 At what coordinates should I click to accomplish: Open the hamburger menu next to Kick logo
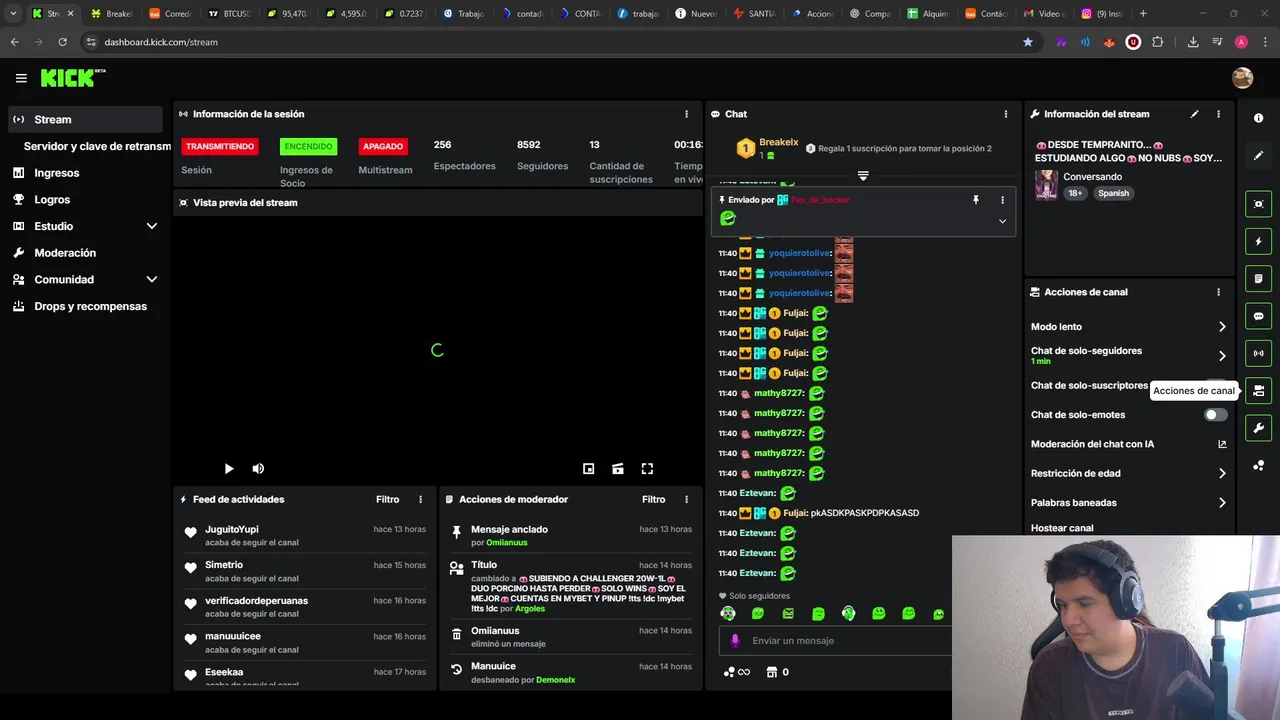pos(21,78)
